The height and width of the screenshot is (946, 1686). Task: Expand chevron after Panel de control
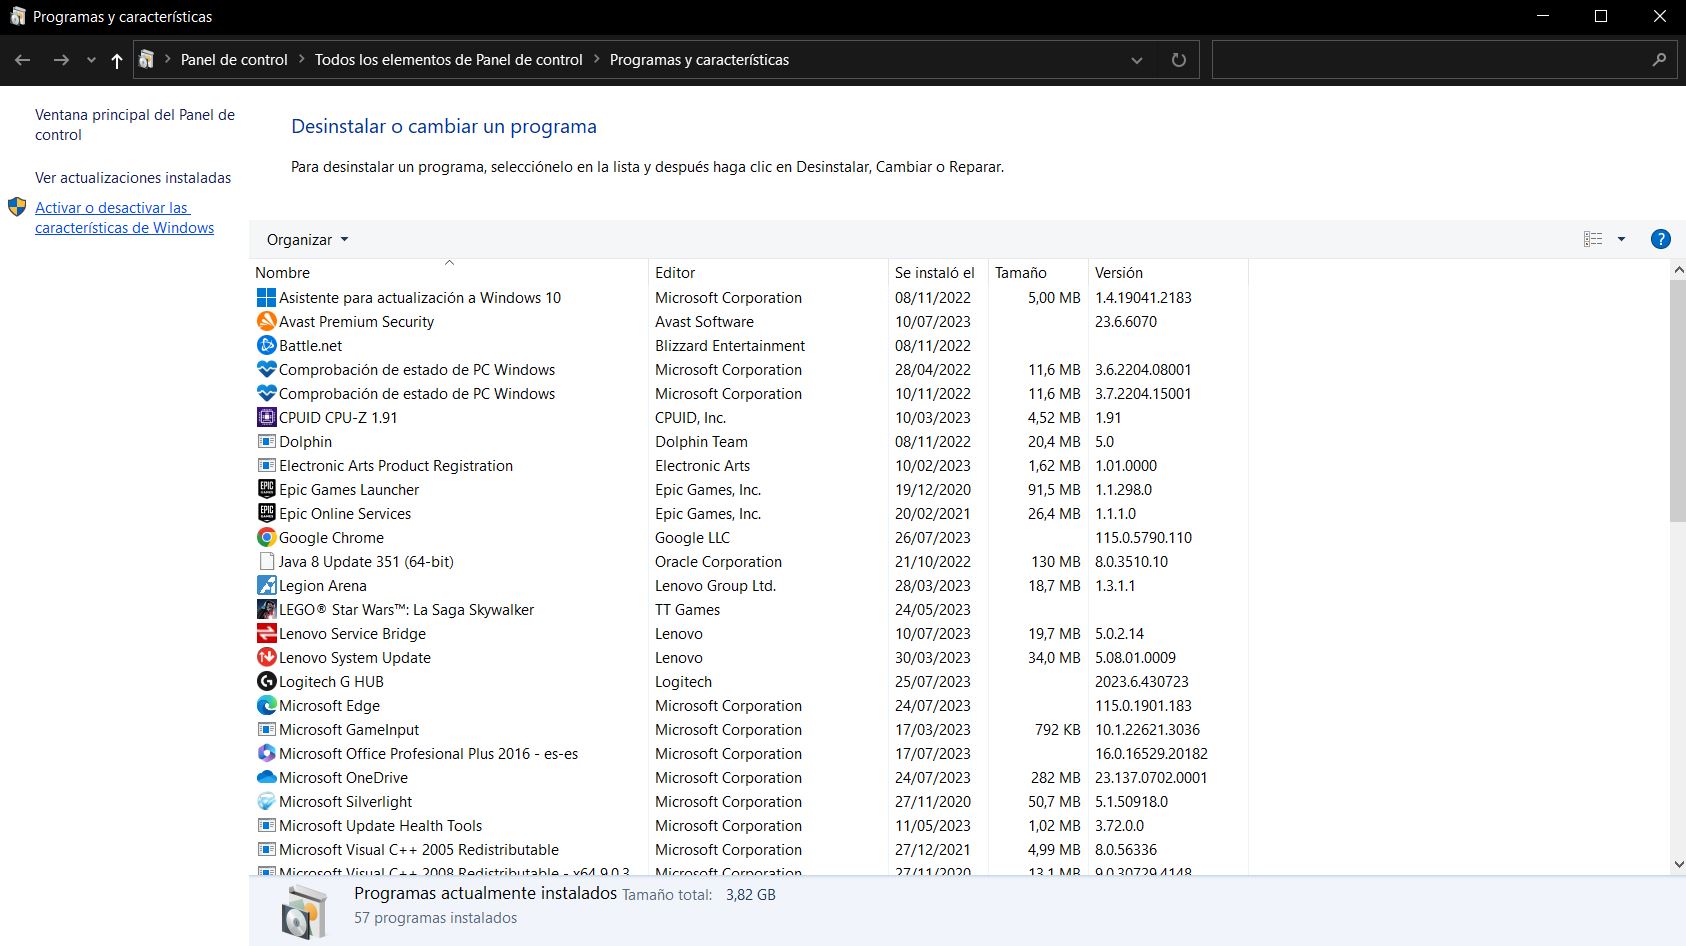click(301, 59)
